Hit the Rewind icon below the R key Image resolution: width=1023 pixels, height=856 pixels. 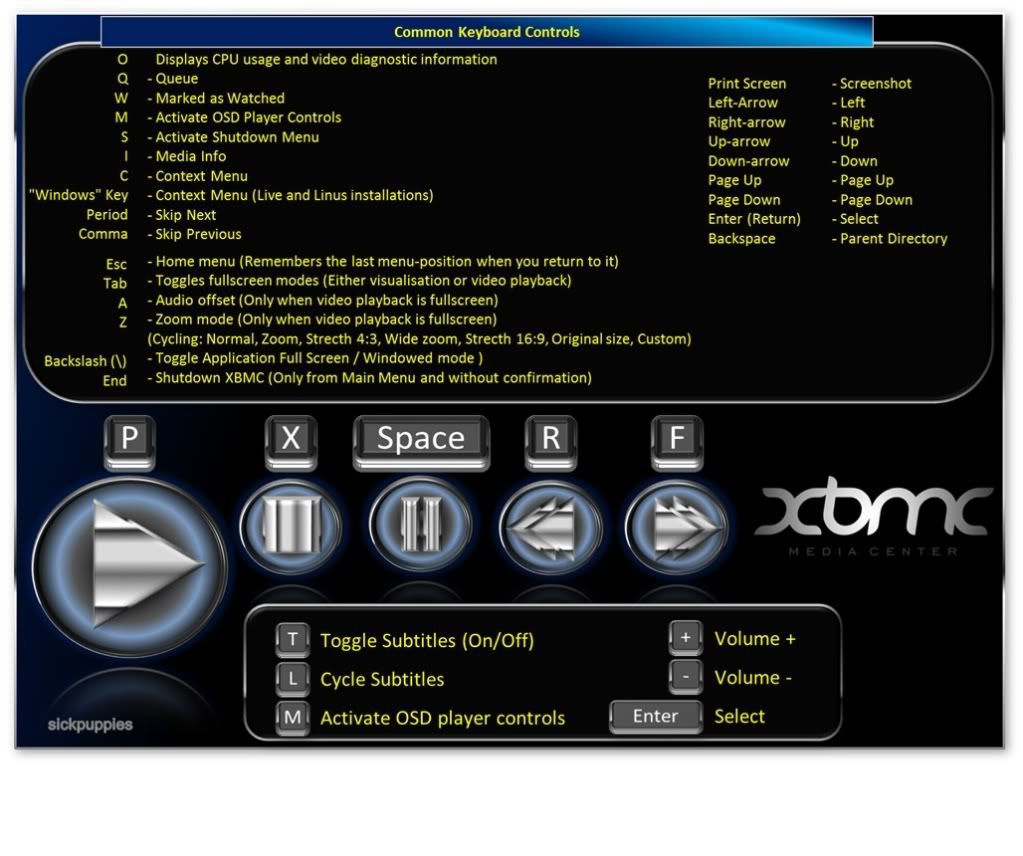(550, 524)
